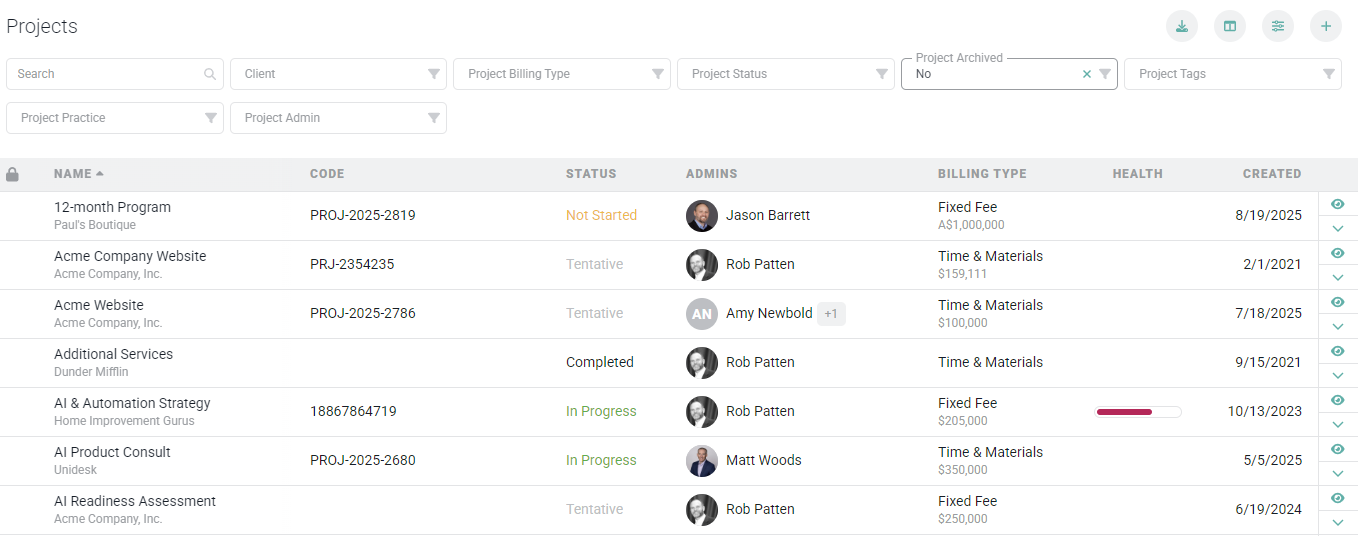
Task: Click the search magnifier icon
Action: 210,74
